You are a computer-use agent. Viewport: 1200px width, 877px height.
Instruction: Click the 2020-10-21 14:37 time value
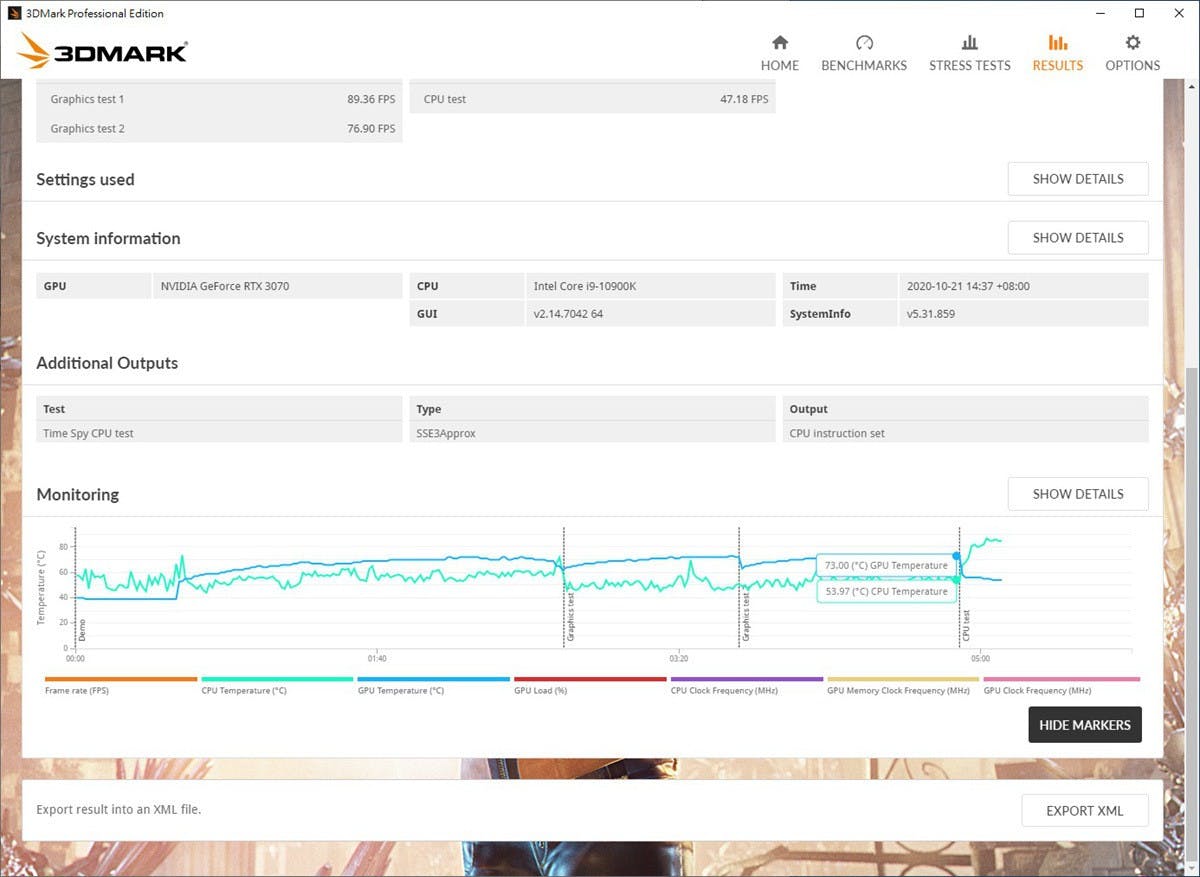1023,286
